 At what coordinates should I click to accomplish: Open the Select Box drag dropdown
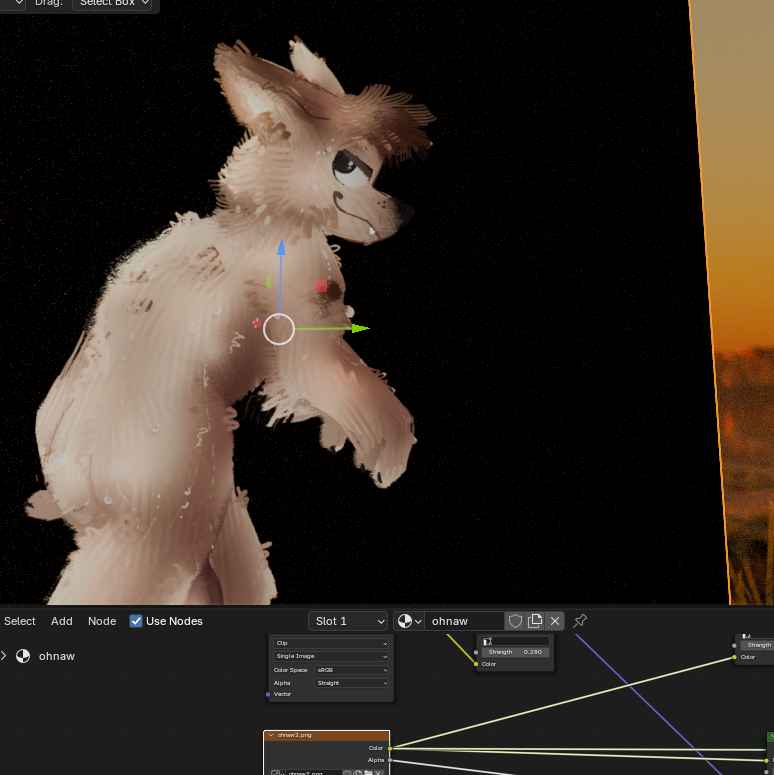click(x=112, y=3)
